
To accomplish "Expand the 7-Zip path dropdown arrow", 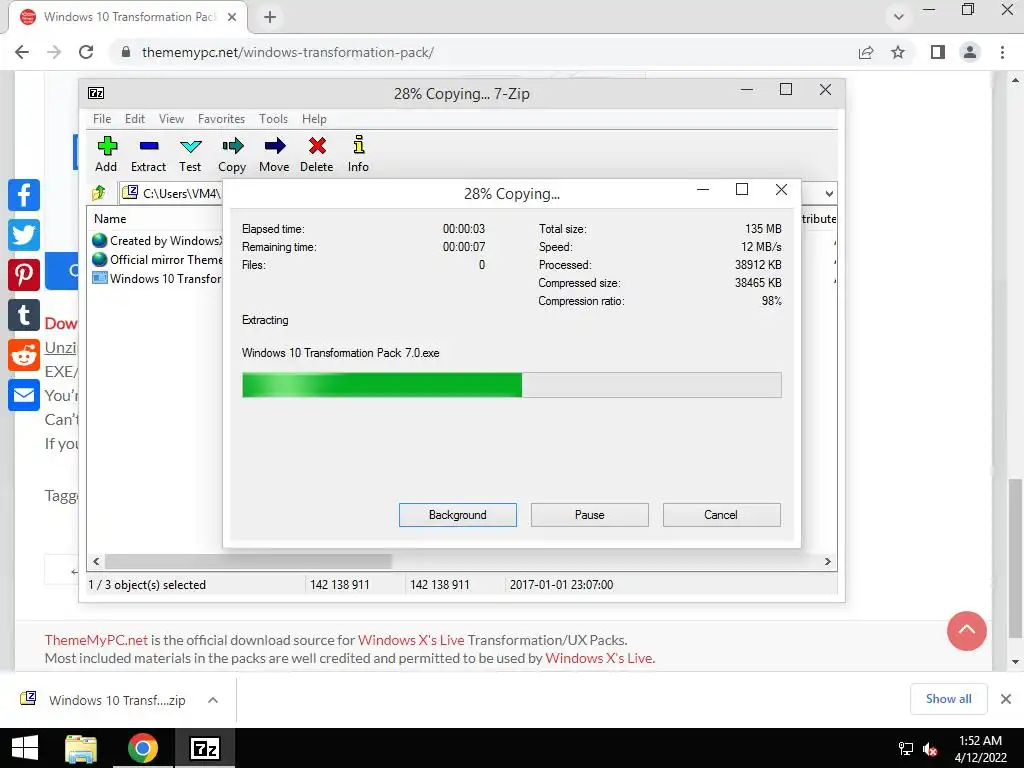I will point(829,193).
